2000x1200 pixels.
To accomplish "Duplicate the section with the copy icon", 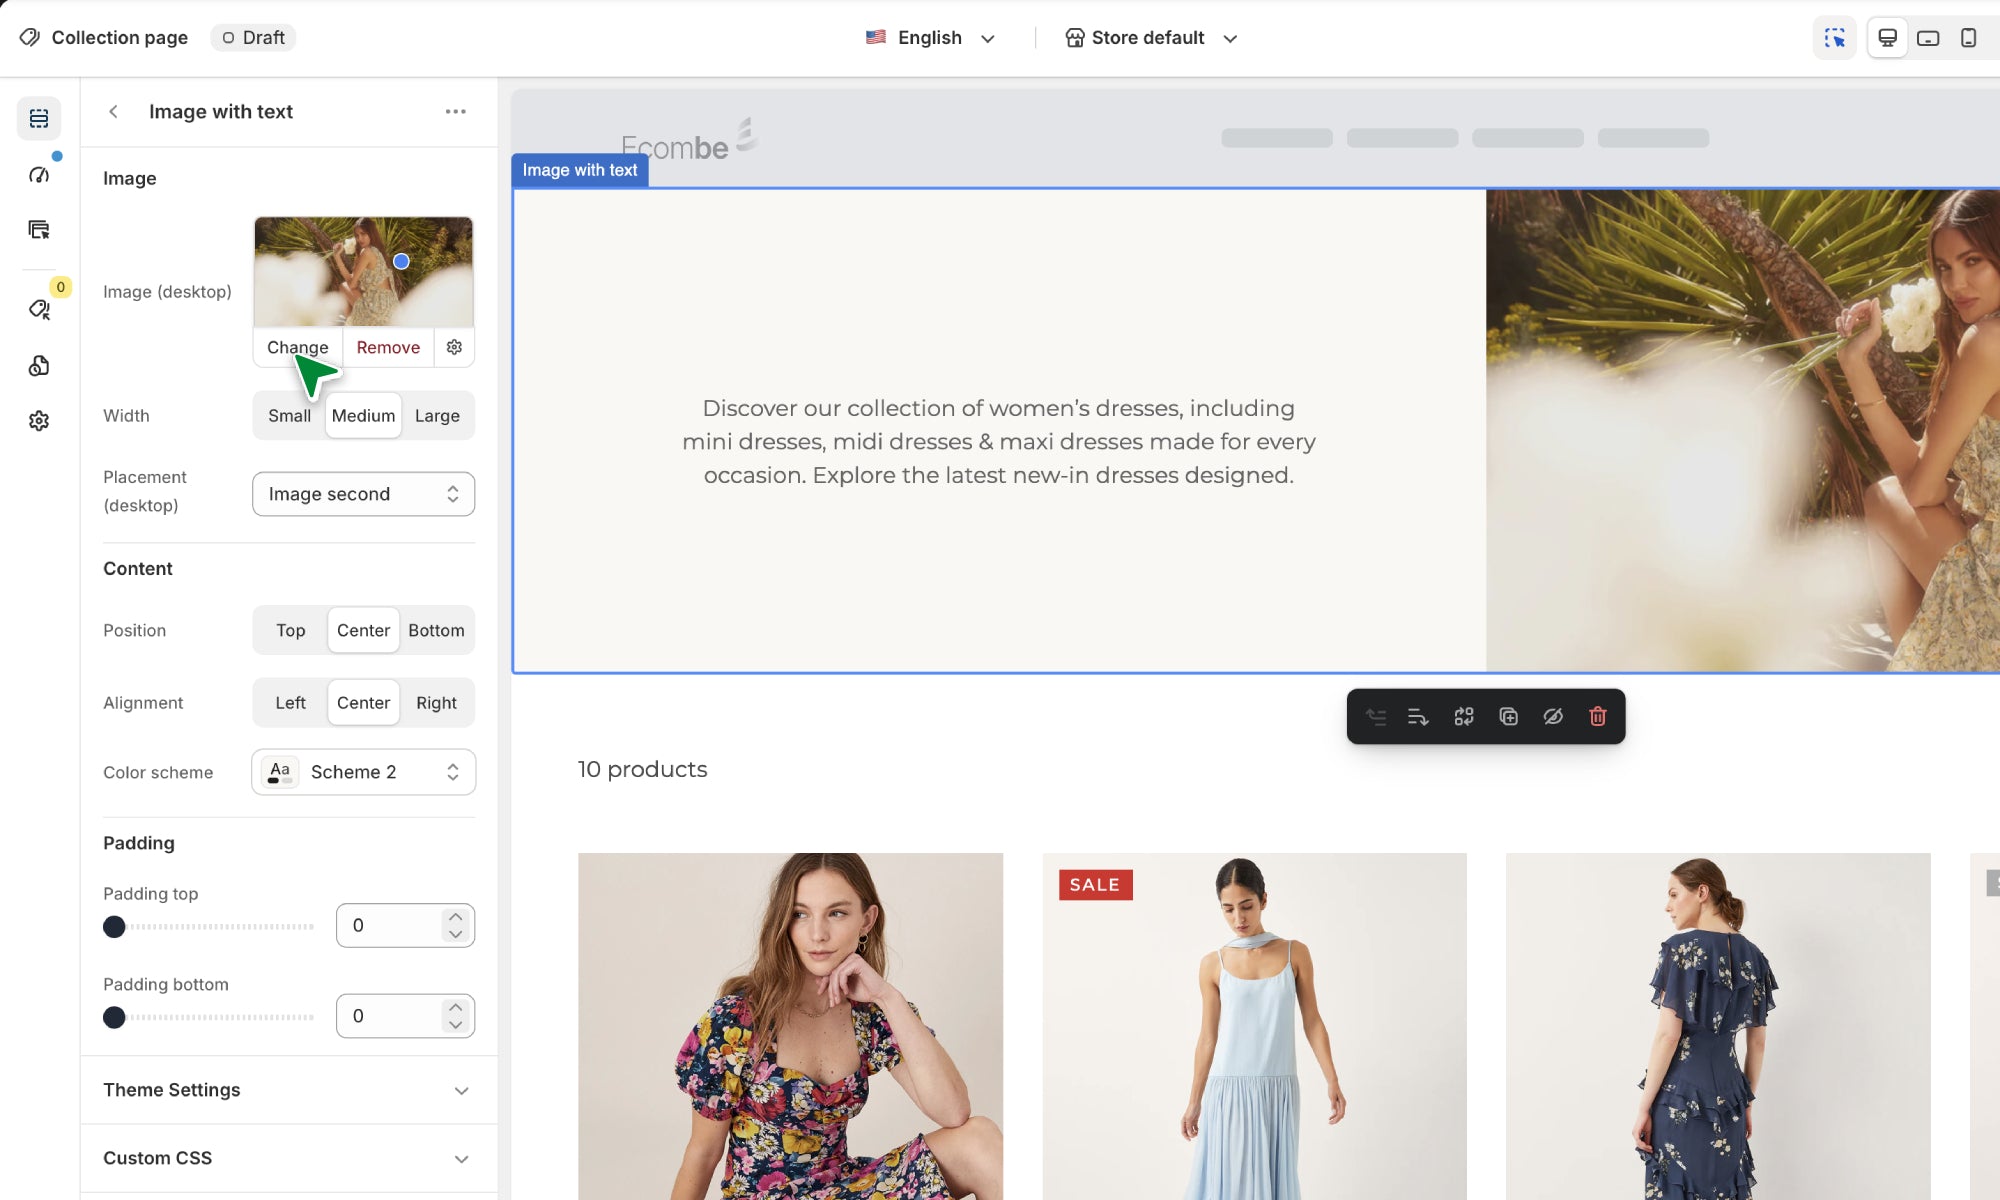I will 1508,716.
